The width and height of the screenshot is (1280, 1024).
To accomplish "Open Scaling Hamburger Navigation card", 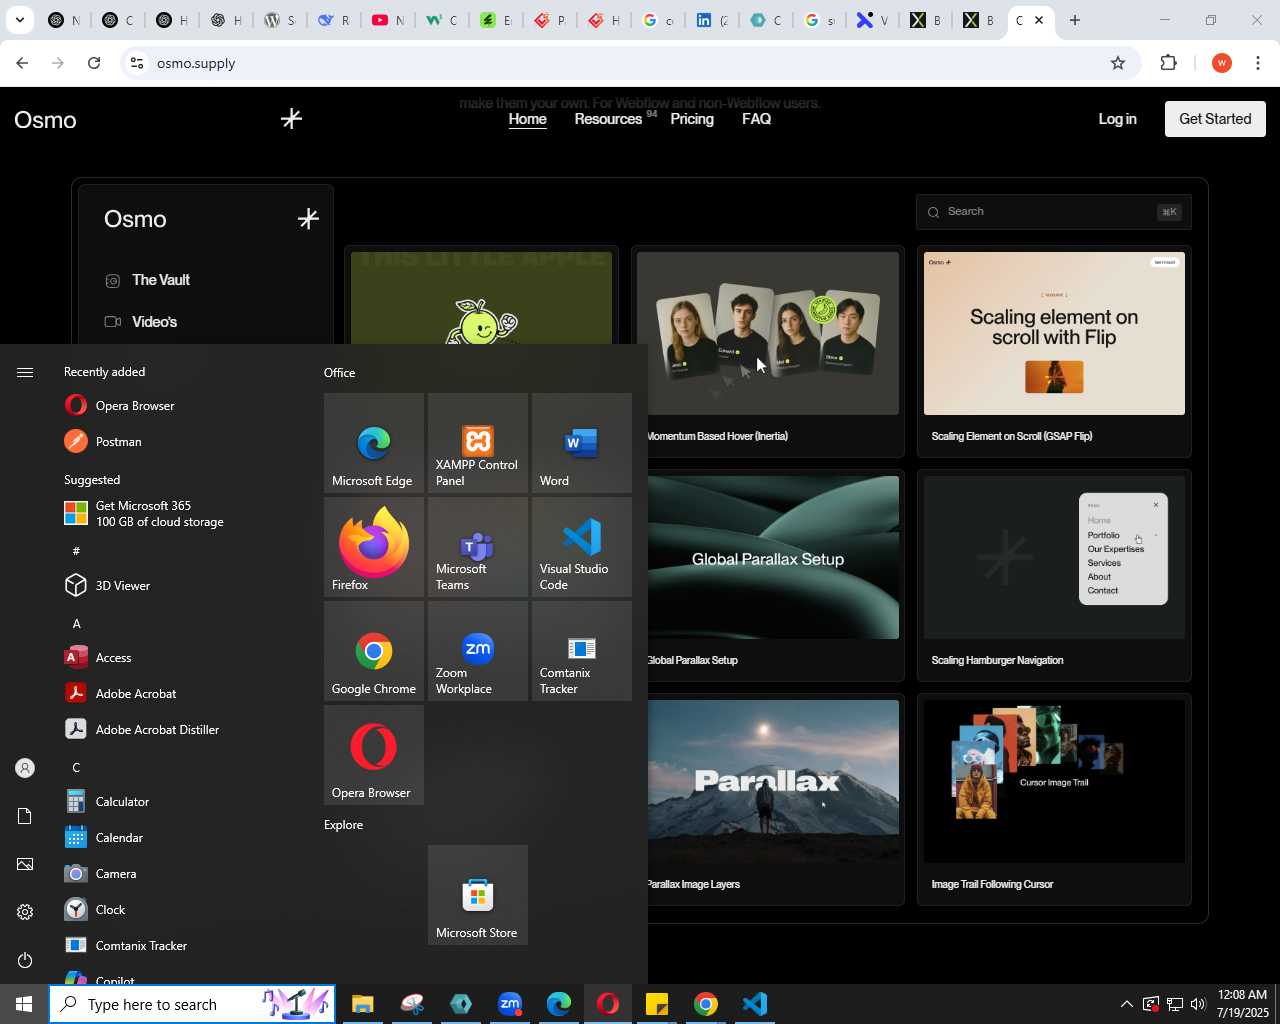I will click(x=1054, y=575).
